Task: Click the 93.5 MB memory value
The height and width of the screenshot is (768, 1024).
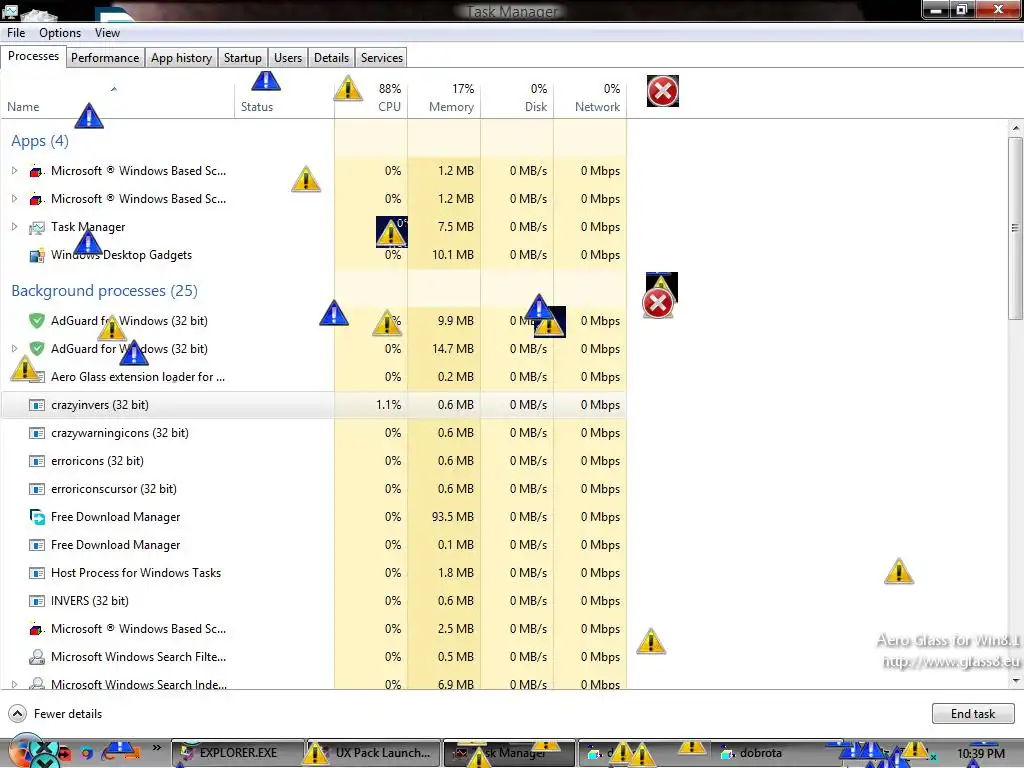Action: (453, 517)
